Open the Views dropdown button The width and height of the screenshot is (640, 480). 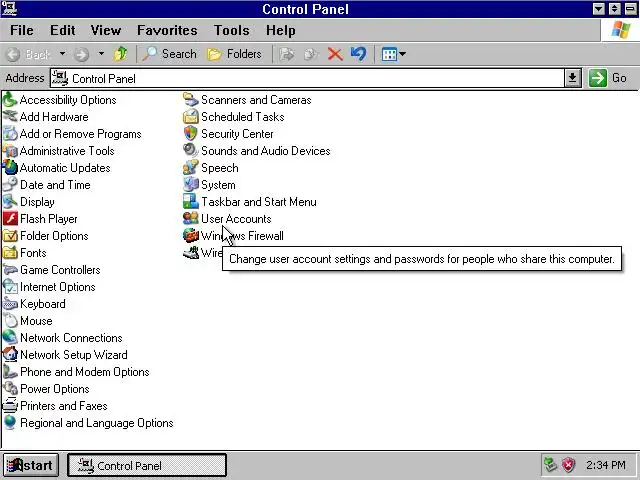393,54
